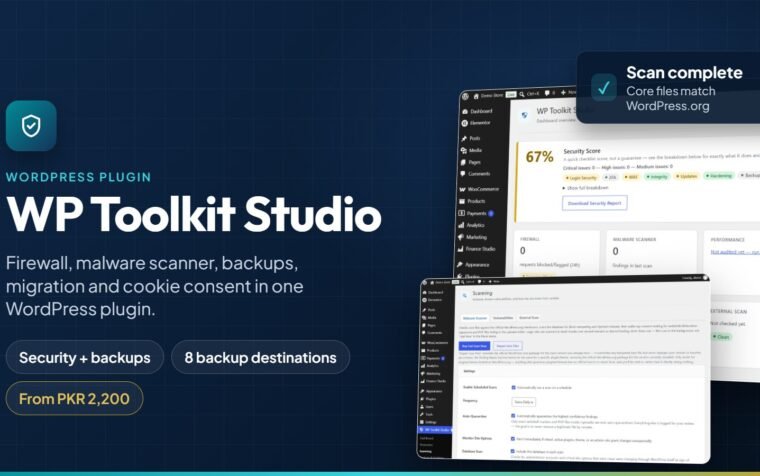Click the search icon in back window admin bar
Screen dimensions: 760x476
[522, 94]
